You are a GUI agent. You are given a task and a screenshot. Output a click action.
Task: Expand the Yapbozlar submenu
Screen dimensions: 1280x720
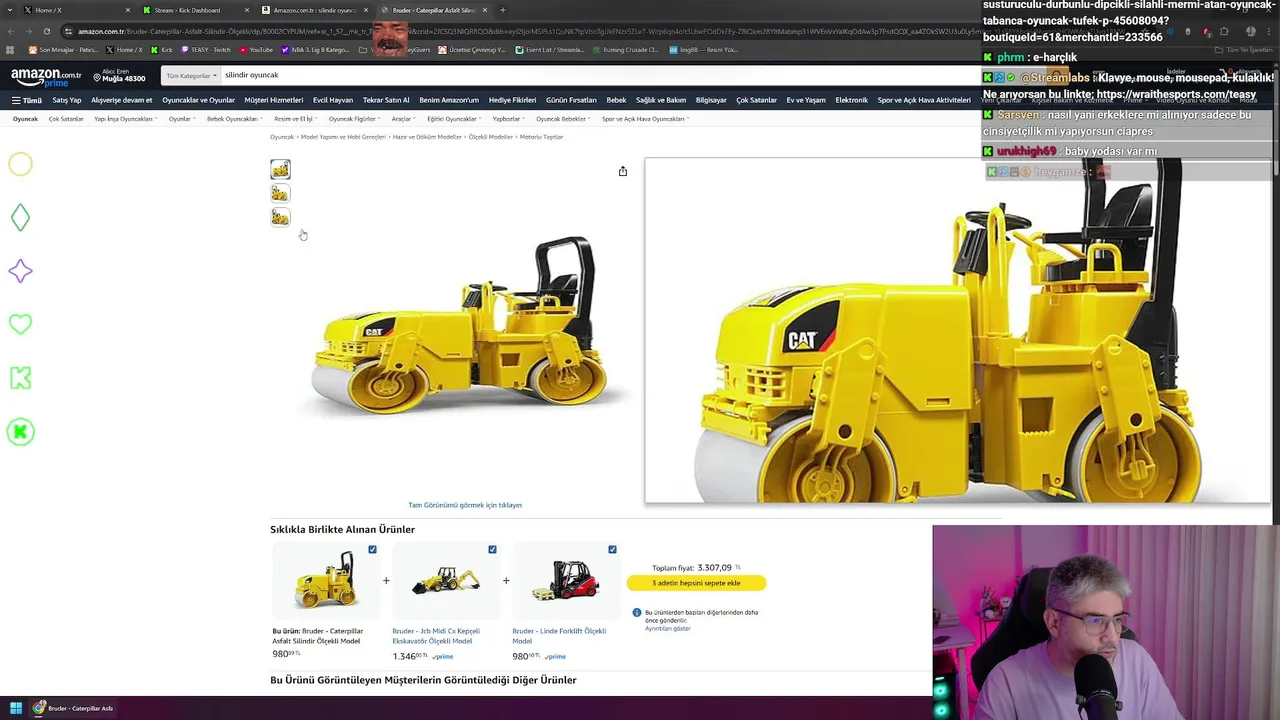coord(509,119)
